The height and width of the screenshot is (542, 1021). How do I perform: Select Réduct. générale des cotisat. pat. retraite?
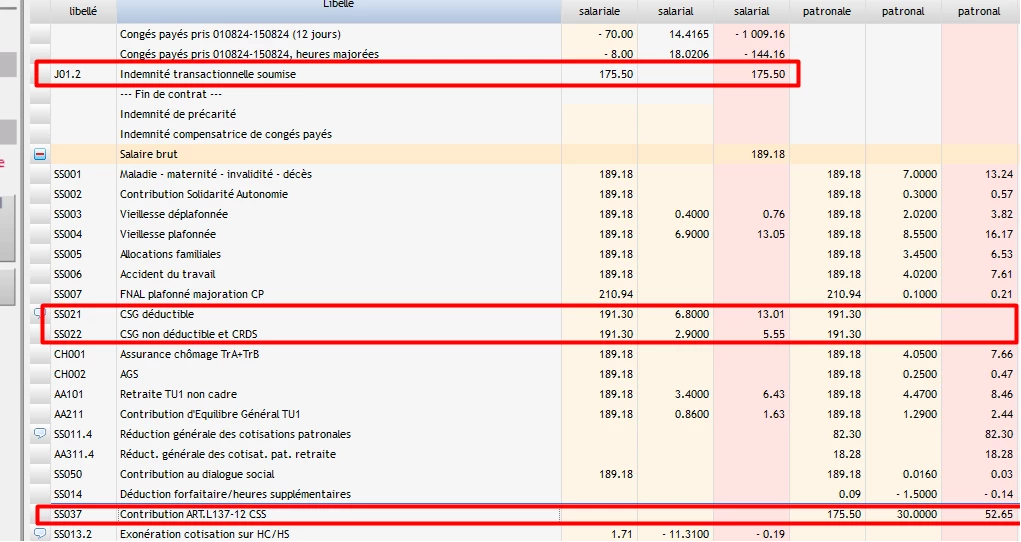point(228,454)
